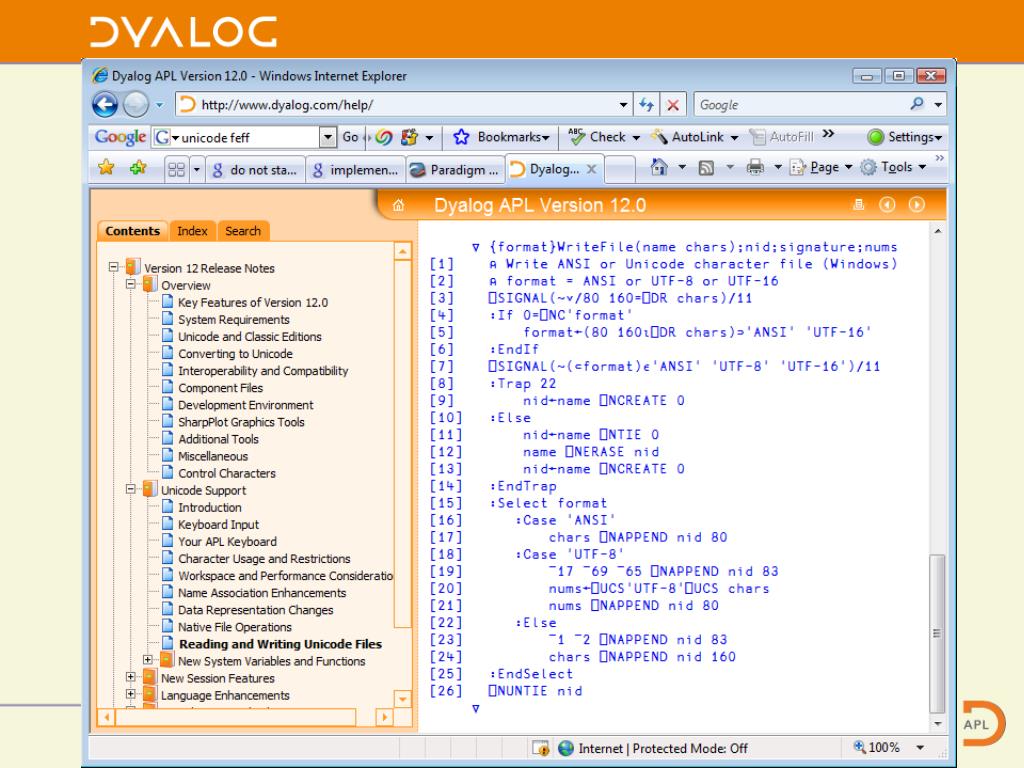The image size is (1024, 768).
Task: Open the Converting to Unicode topic
Action: pos(235,353)
